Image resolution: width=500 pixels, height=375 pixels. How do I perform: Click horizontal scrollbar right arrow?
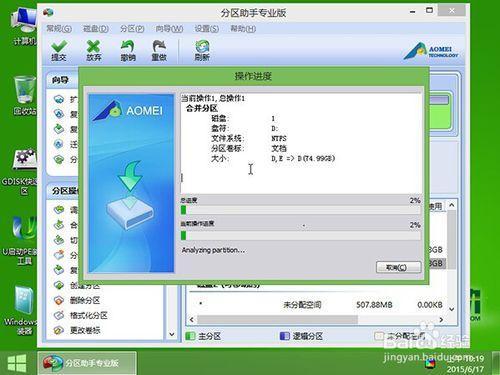[x=441, y=320]
